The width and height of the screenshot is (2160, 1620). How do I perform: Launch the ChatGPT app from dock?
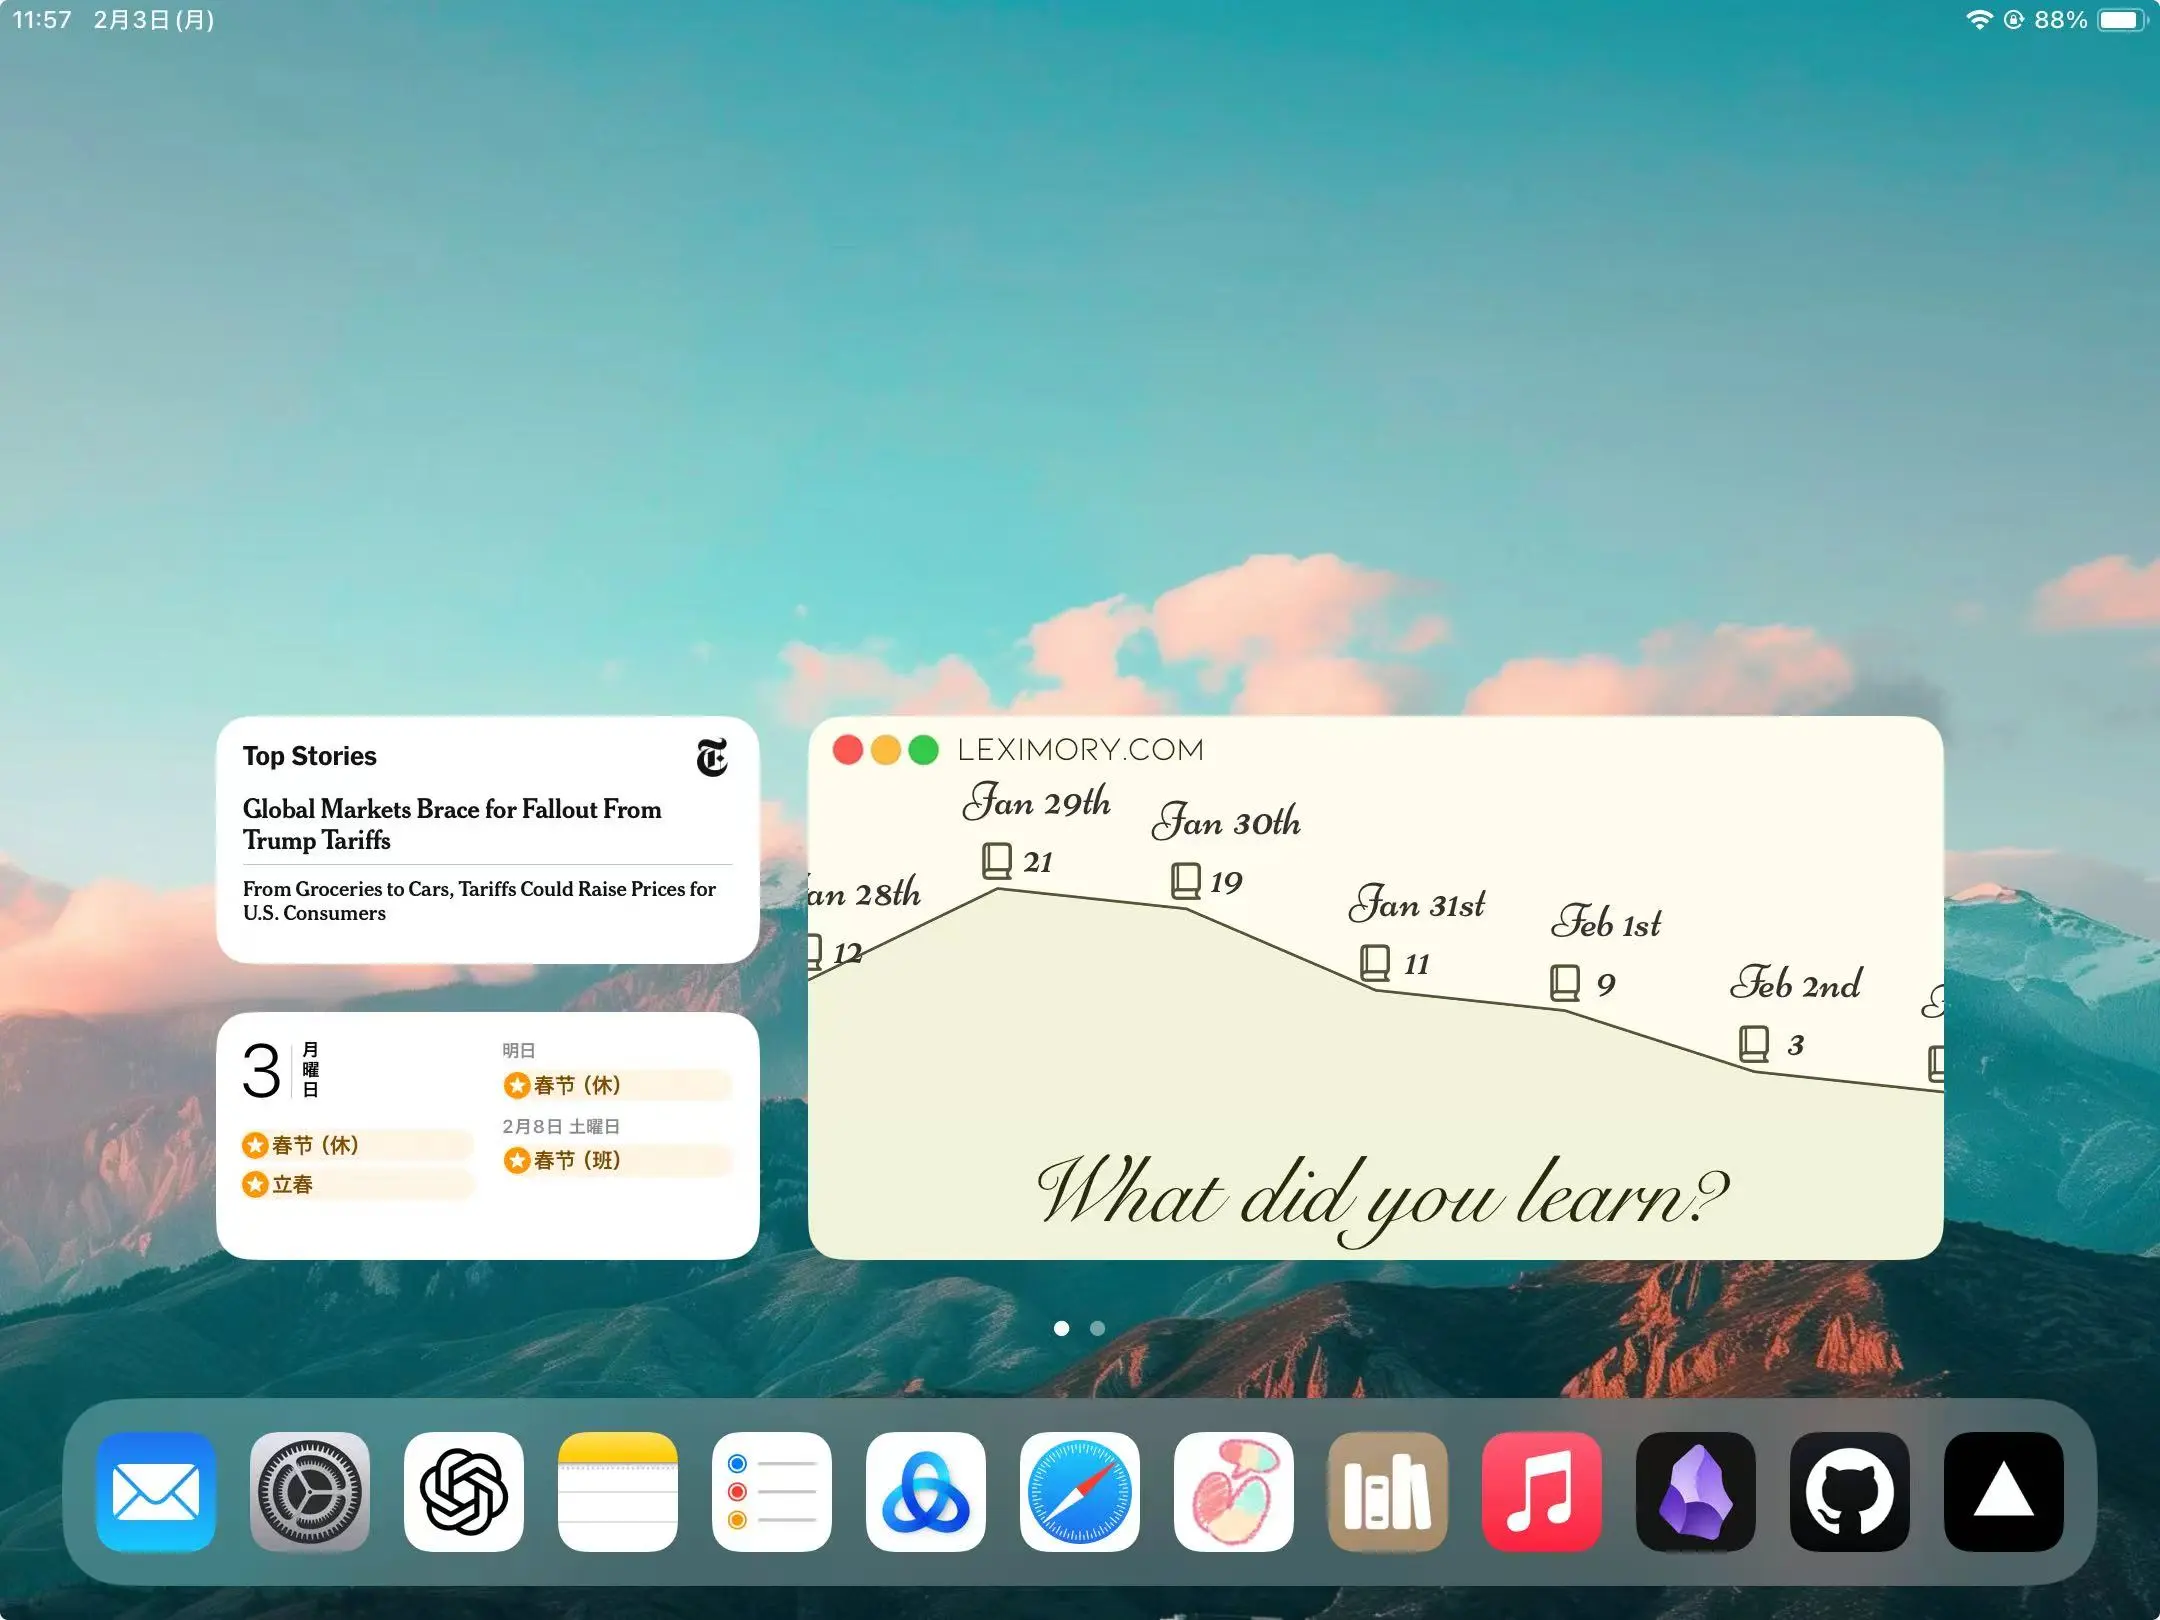pyautogui.click(x=464, y=1491)
